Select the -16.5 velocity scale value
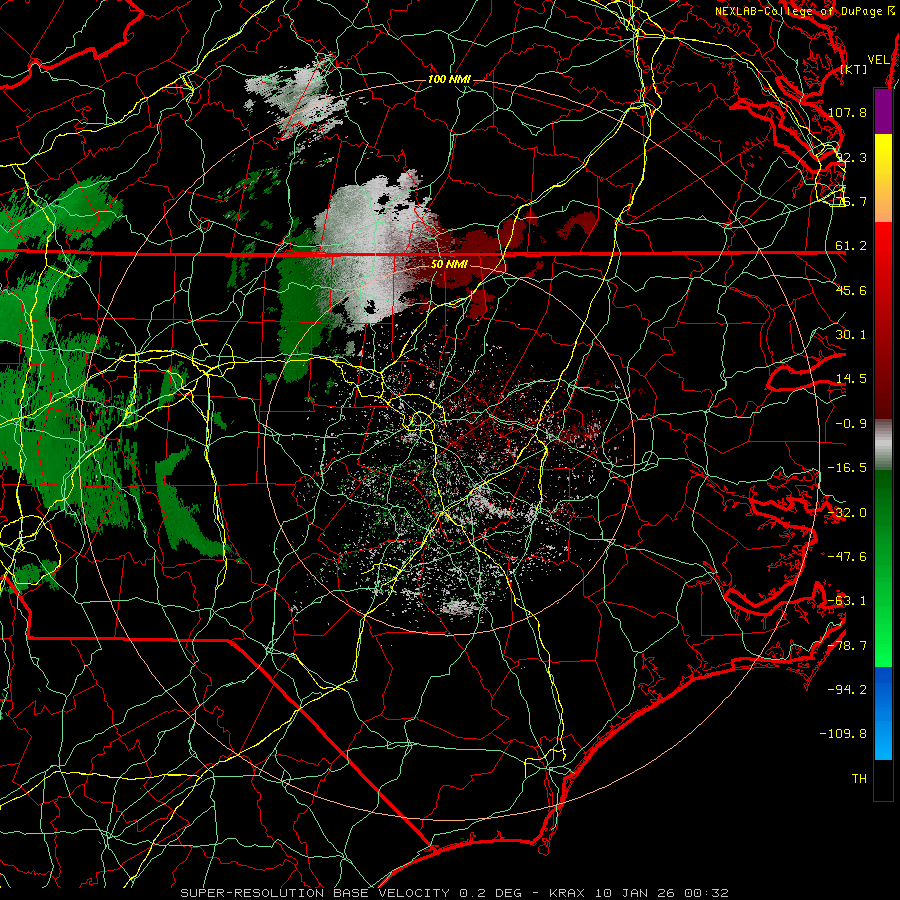The width and height of the screenshot is (900, 900). pyautogui.click(x=847, y=468)
